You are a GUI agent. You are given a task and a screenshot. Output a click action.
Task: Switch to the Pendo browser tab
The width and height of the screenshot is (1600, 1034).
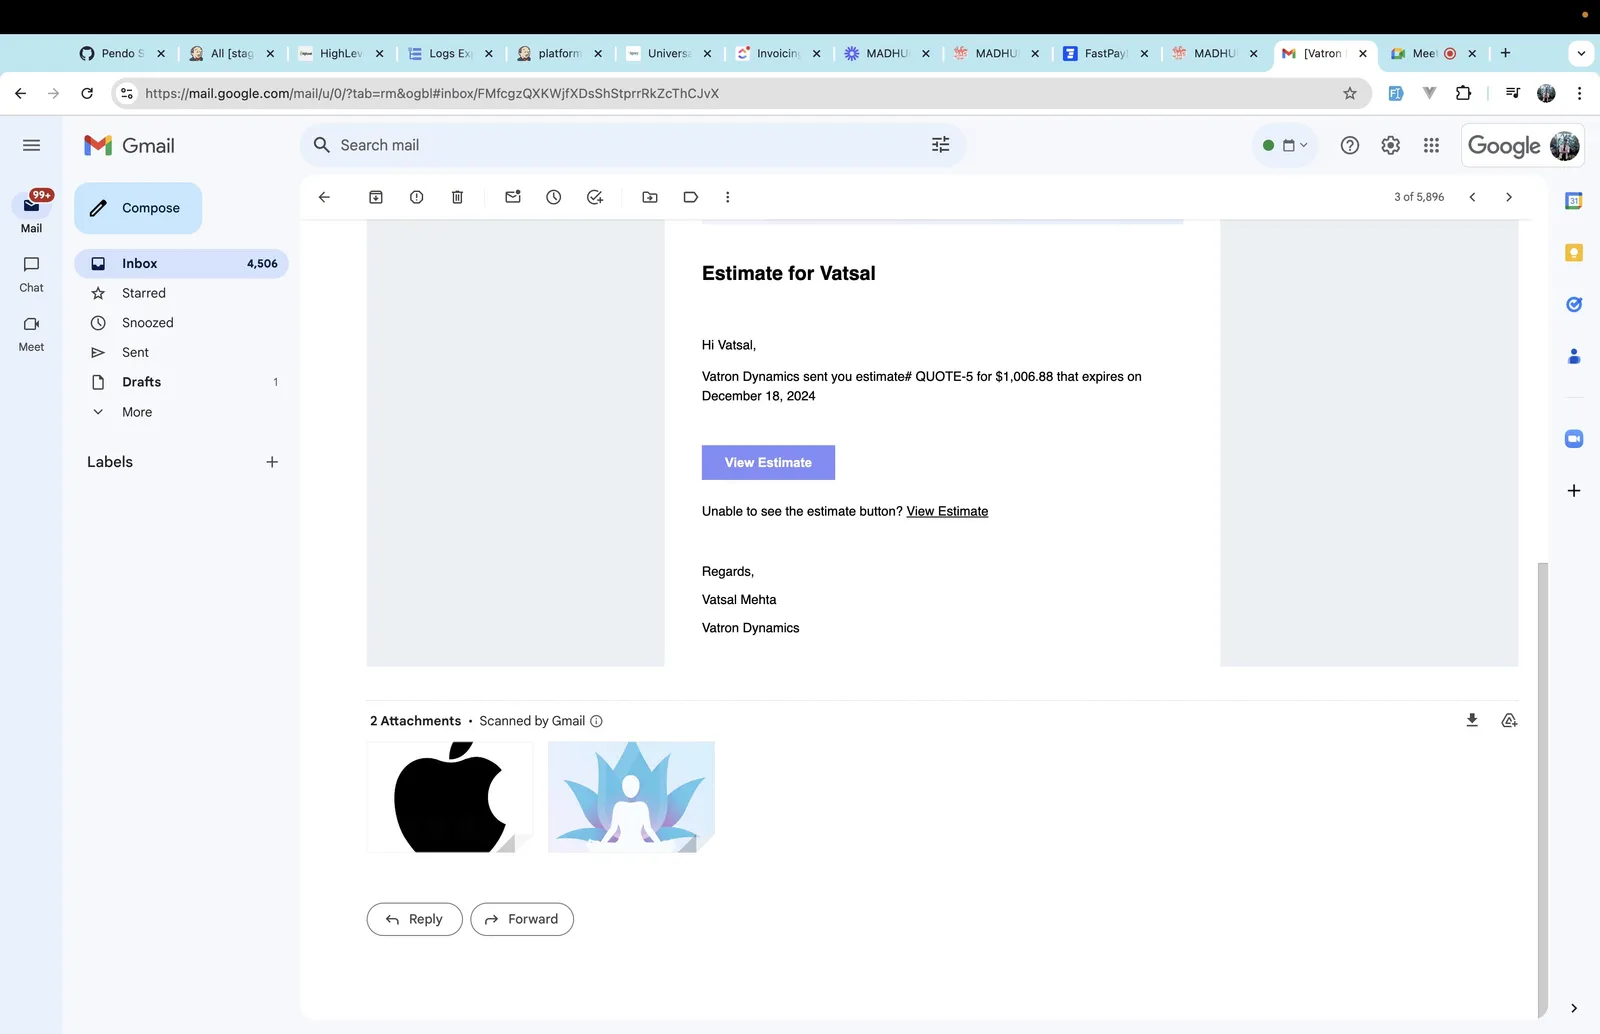[122, 54]
